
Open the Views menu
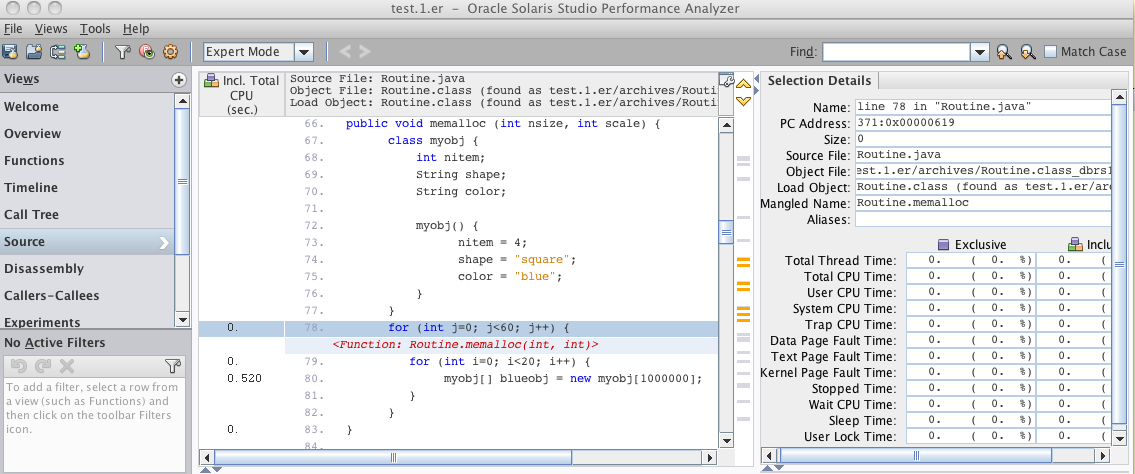coord(51,29)
